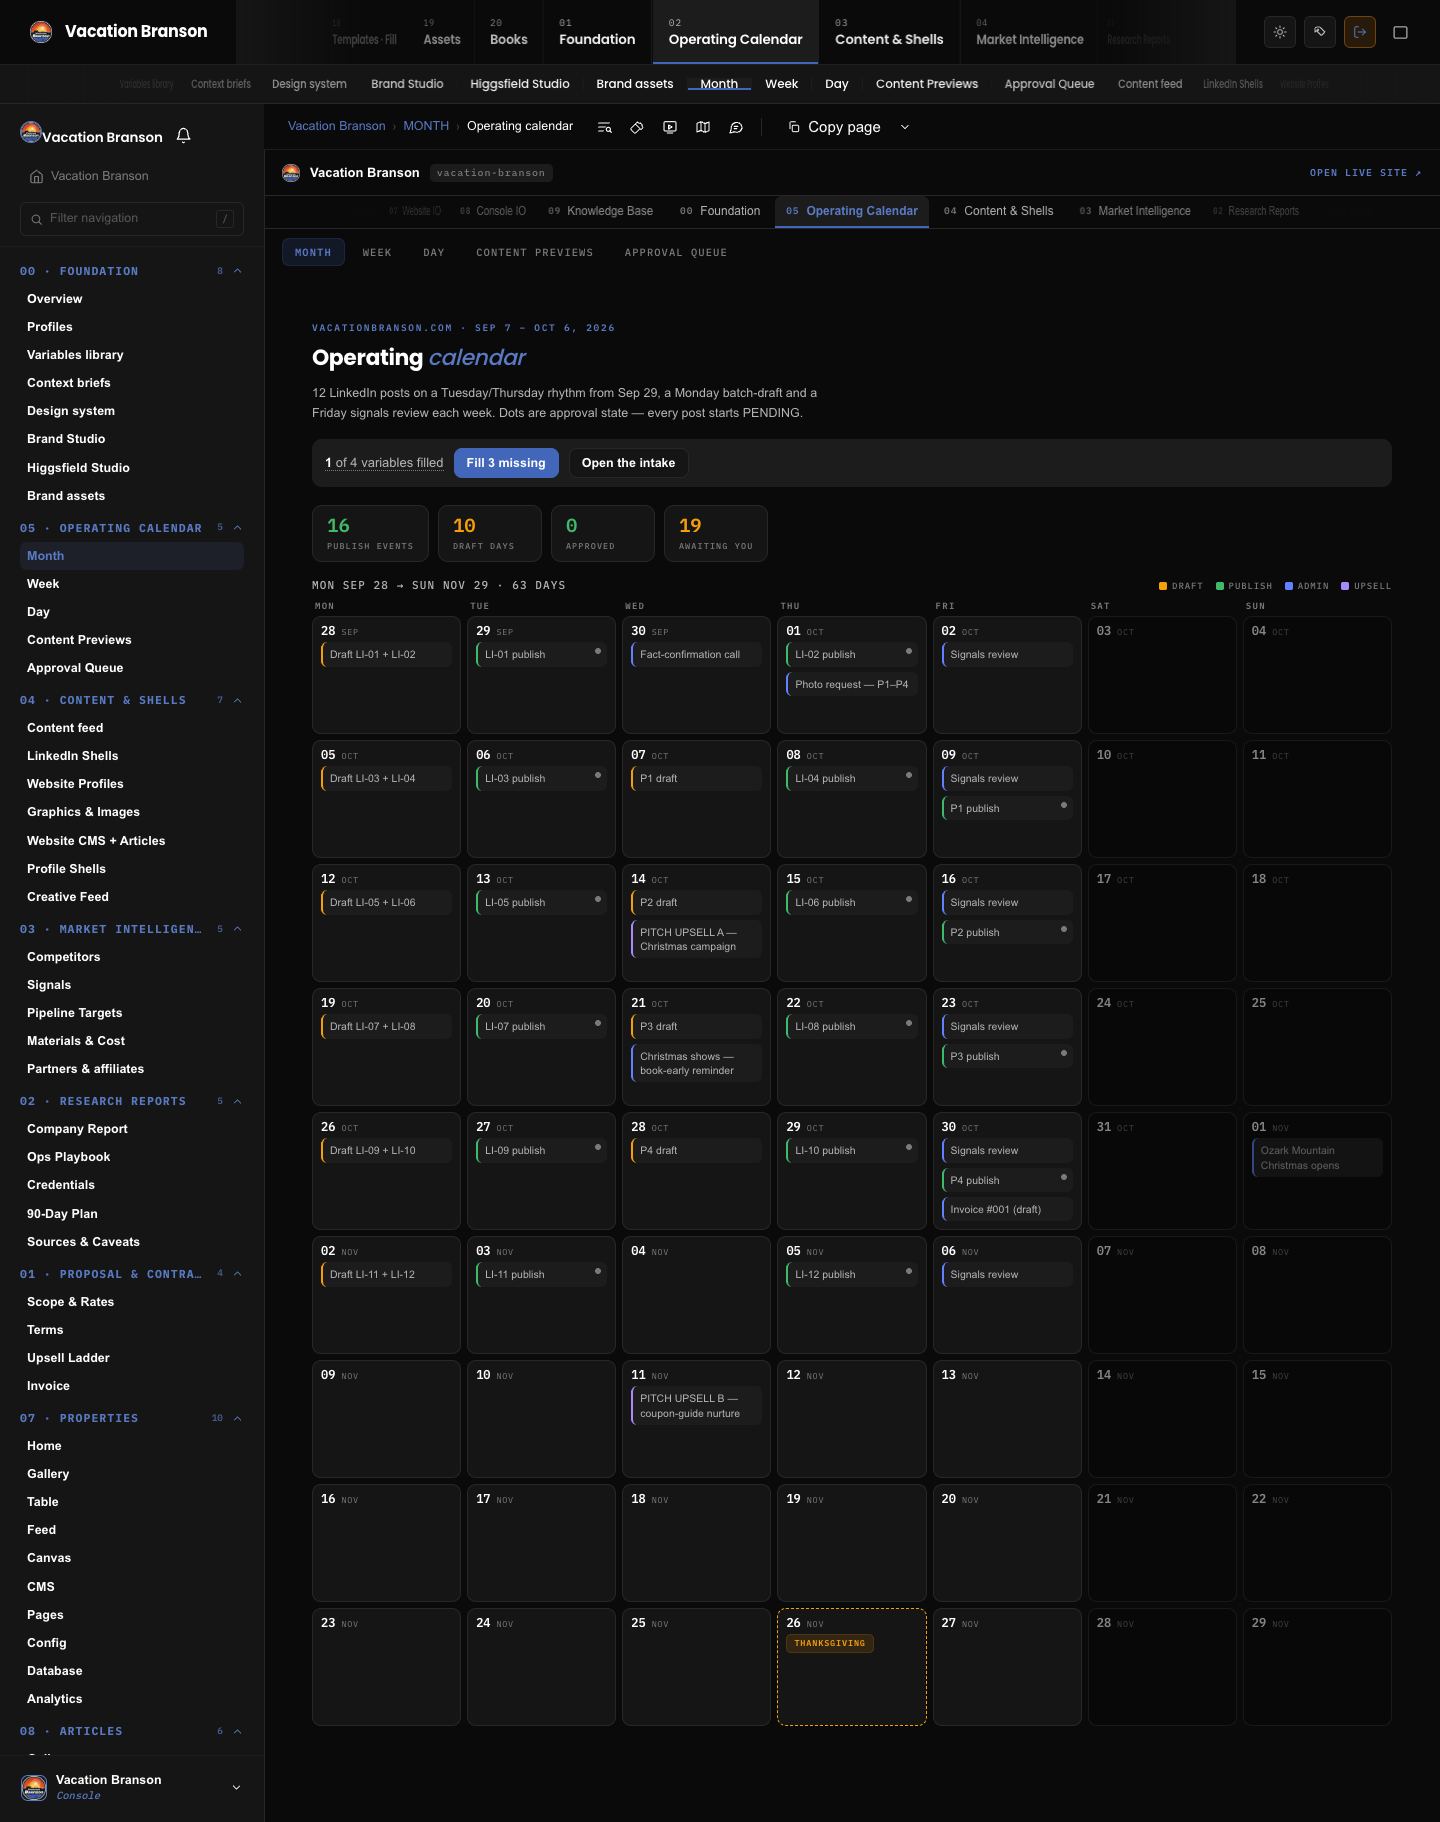The image size is (1440, 1822).
Task: Click the tag icon in top bar
Action: 1320,32
